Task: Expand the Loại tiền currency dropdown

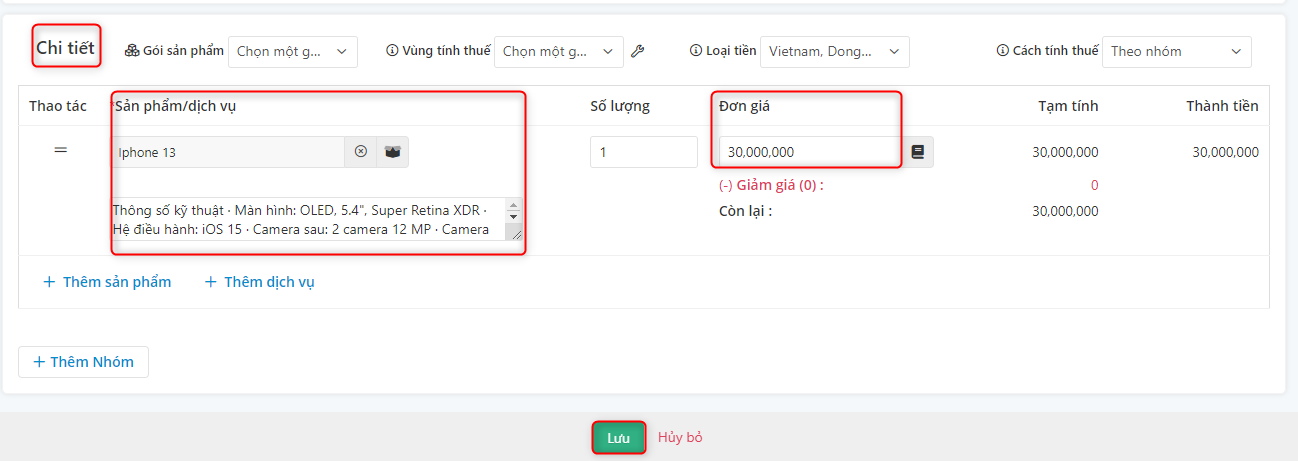Action: [835, 51]
